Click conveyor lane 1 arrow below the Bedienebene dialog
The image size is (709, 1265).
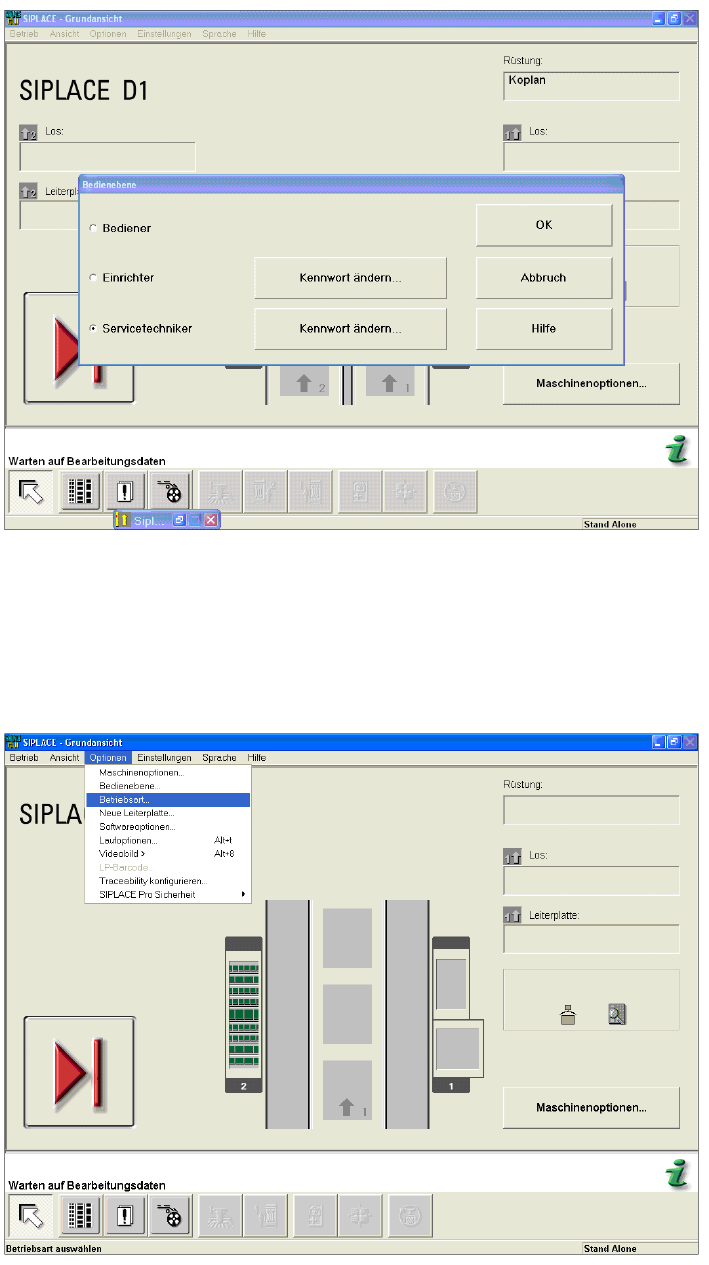pos(389,383)
